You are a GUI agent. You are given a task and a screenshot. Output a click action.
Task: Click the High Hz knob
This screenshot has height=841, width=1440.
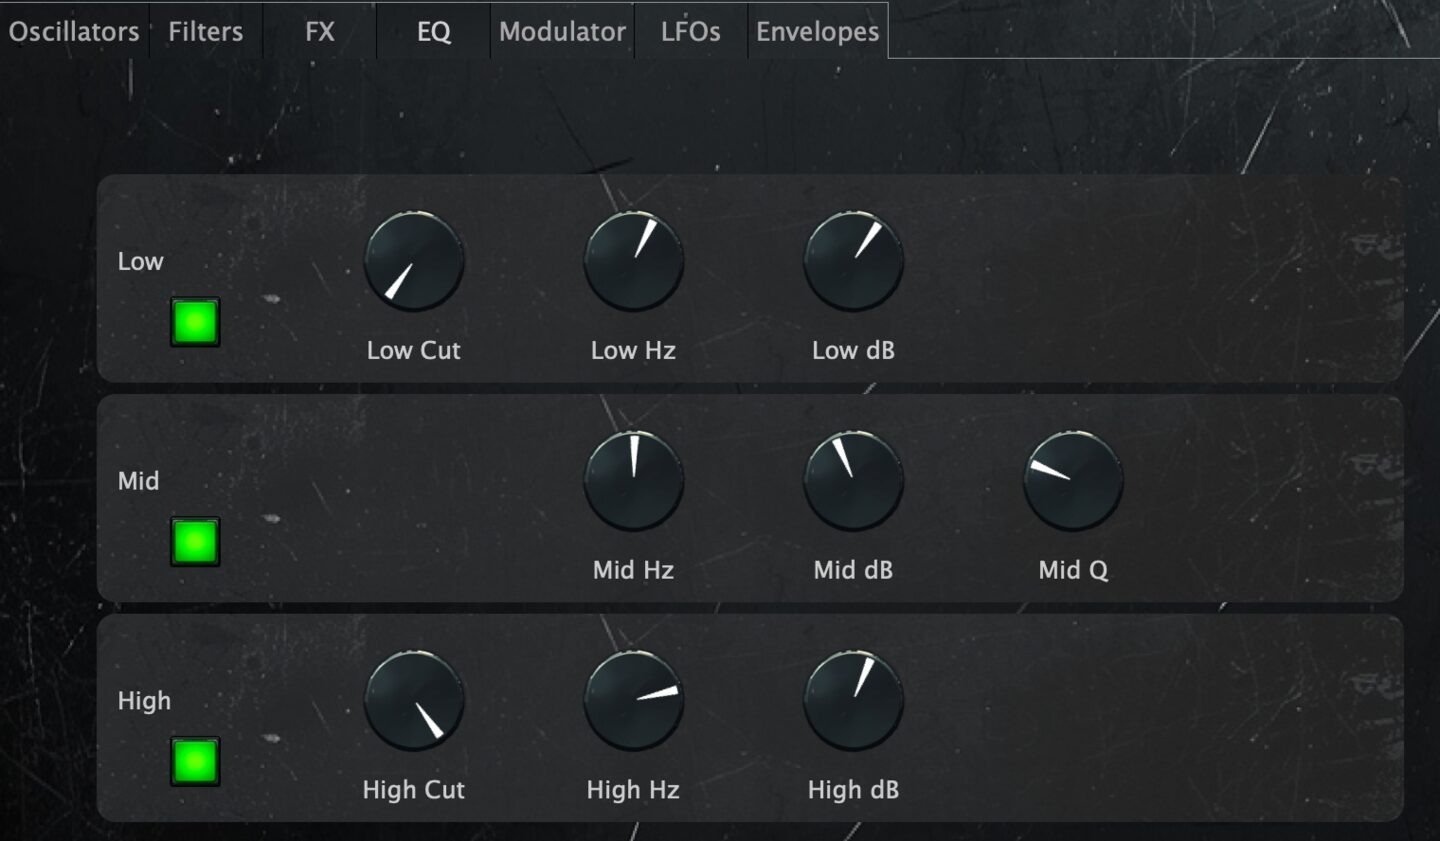tap(634, 700)
